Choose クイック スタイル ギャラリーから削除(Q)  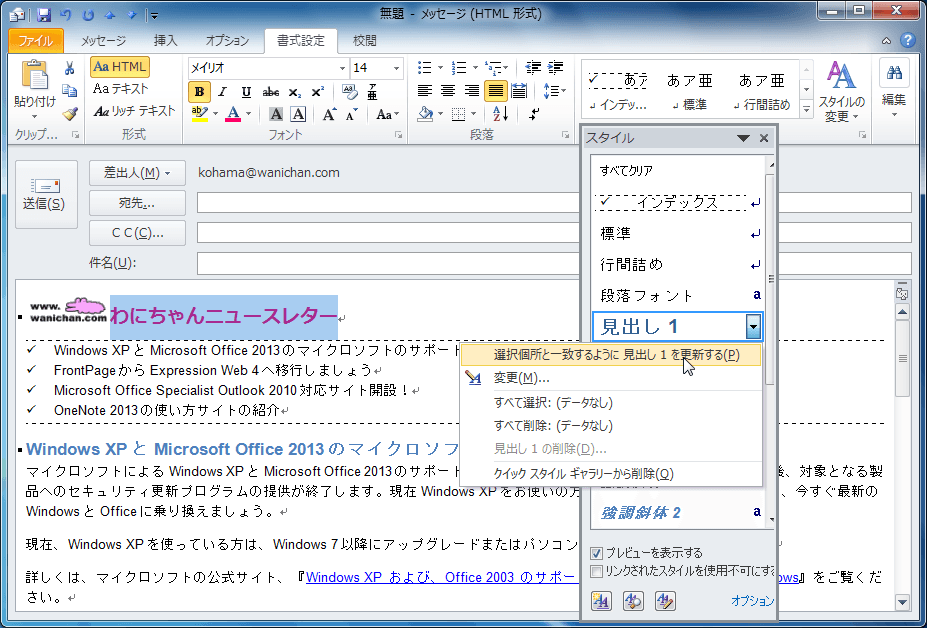(x=611, y=474)
